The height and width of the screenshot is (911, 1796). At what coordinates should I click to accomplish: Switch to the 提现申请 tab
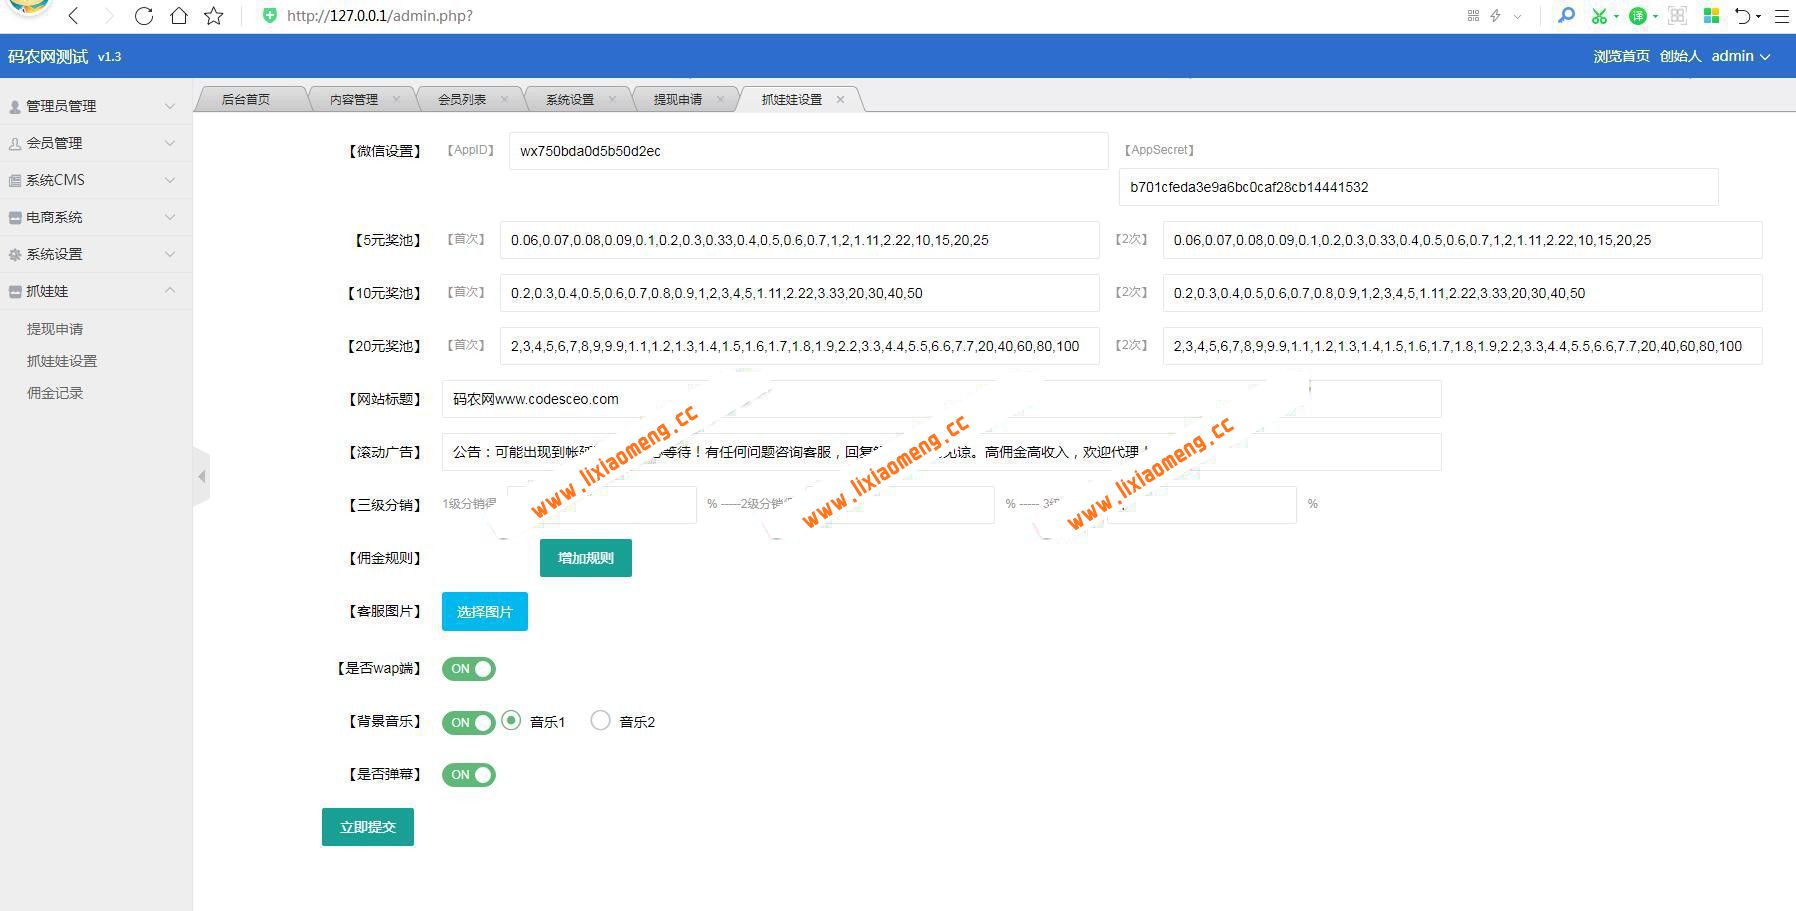point(680,98)
